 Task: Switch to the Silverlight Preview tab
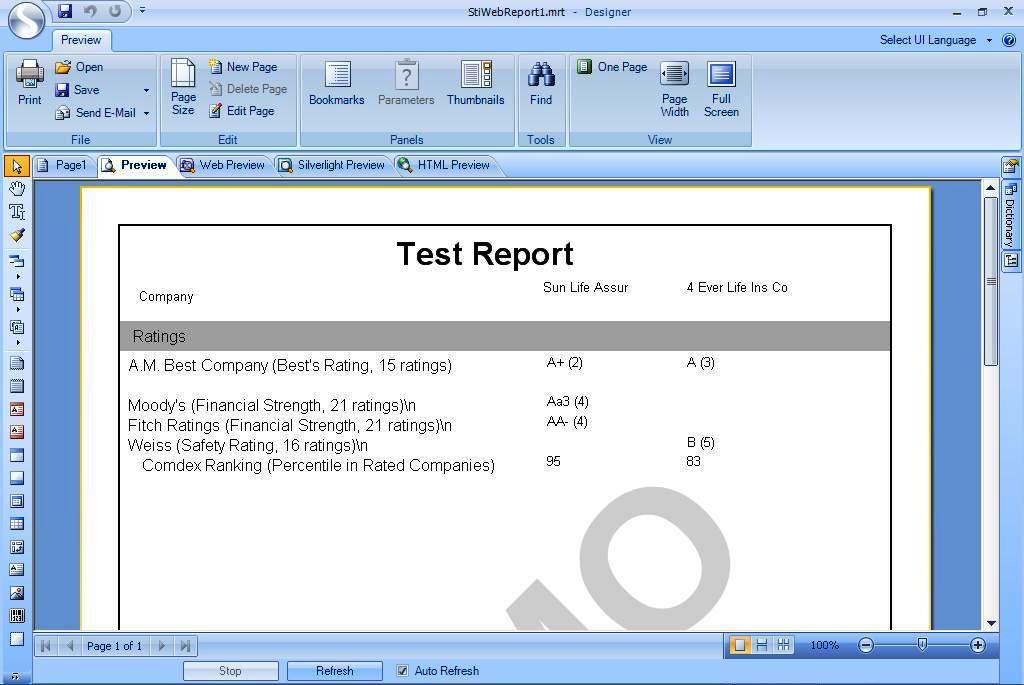coord(332,165)
